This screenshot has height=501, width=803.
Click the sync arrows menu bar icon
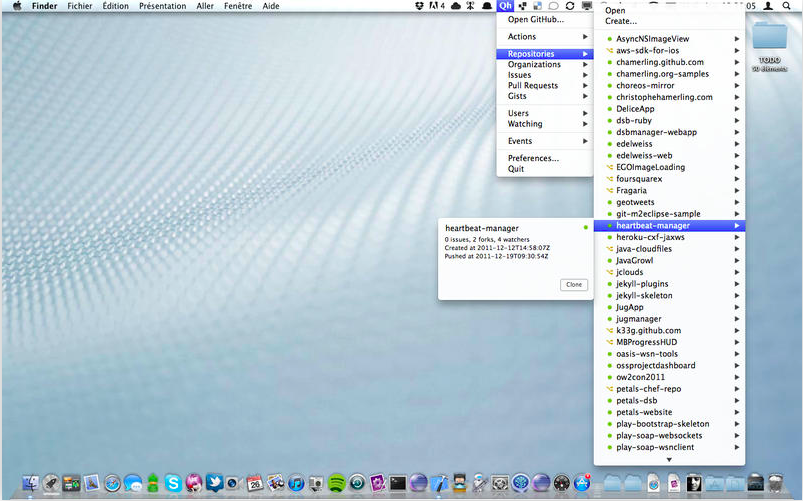point(569,6)
